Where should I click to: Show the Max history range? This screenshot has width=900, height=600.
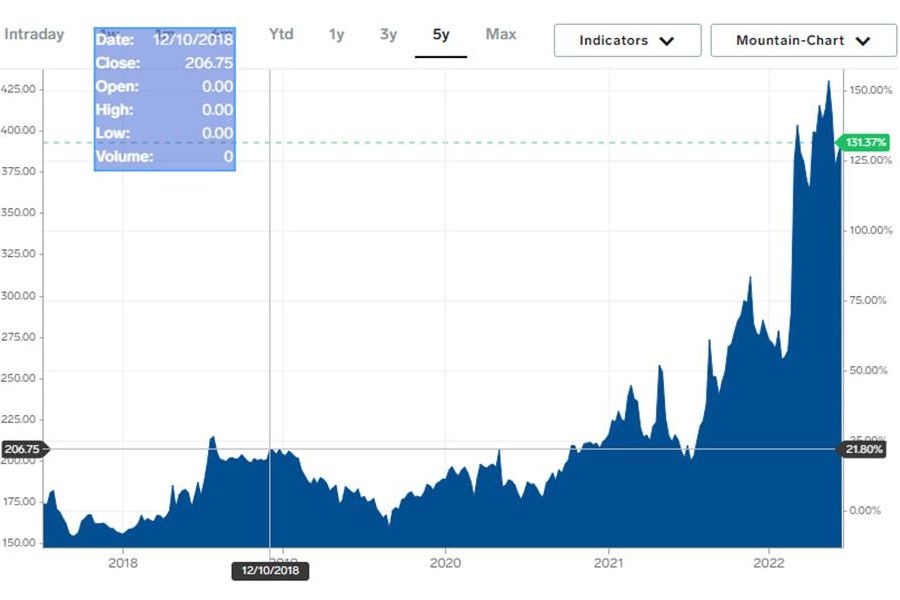pos(501,35)
